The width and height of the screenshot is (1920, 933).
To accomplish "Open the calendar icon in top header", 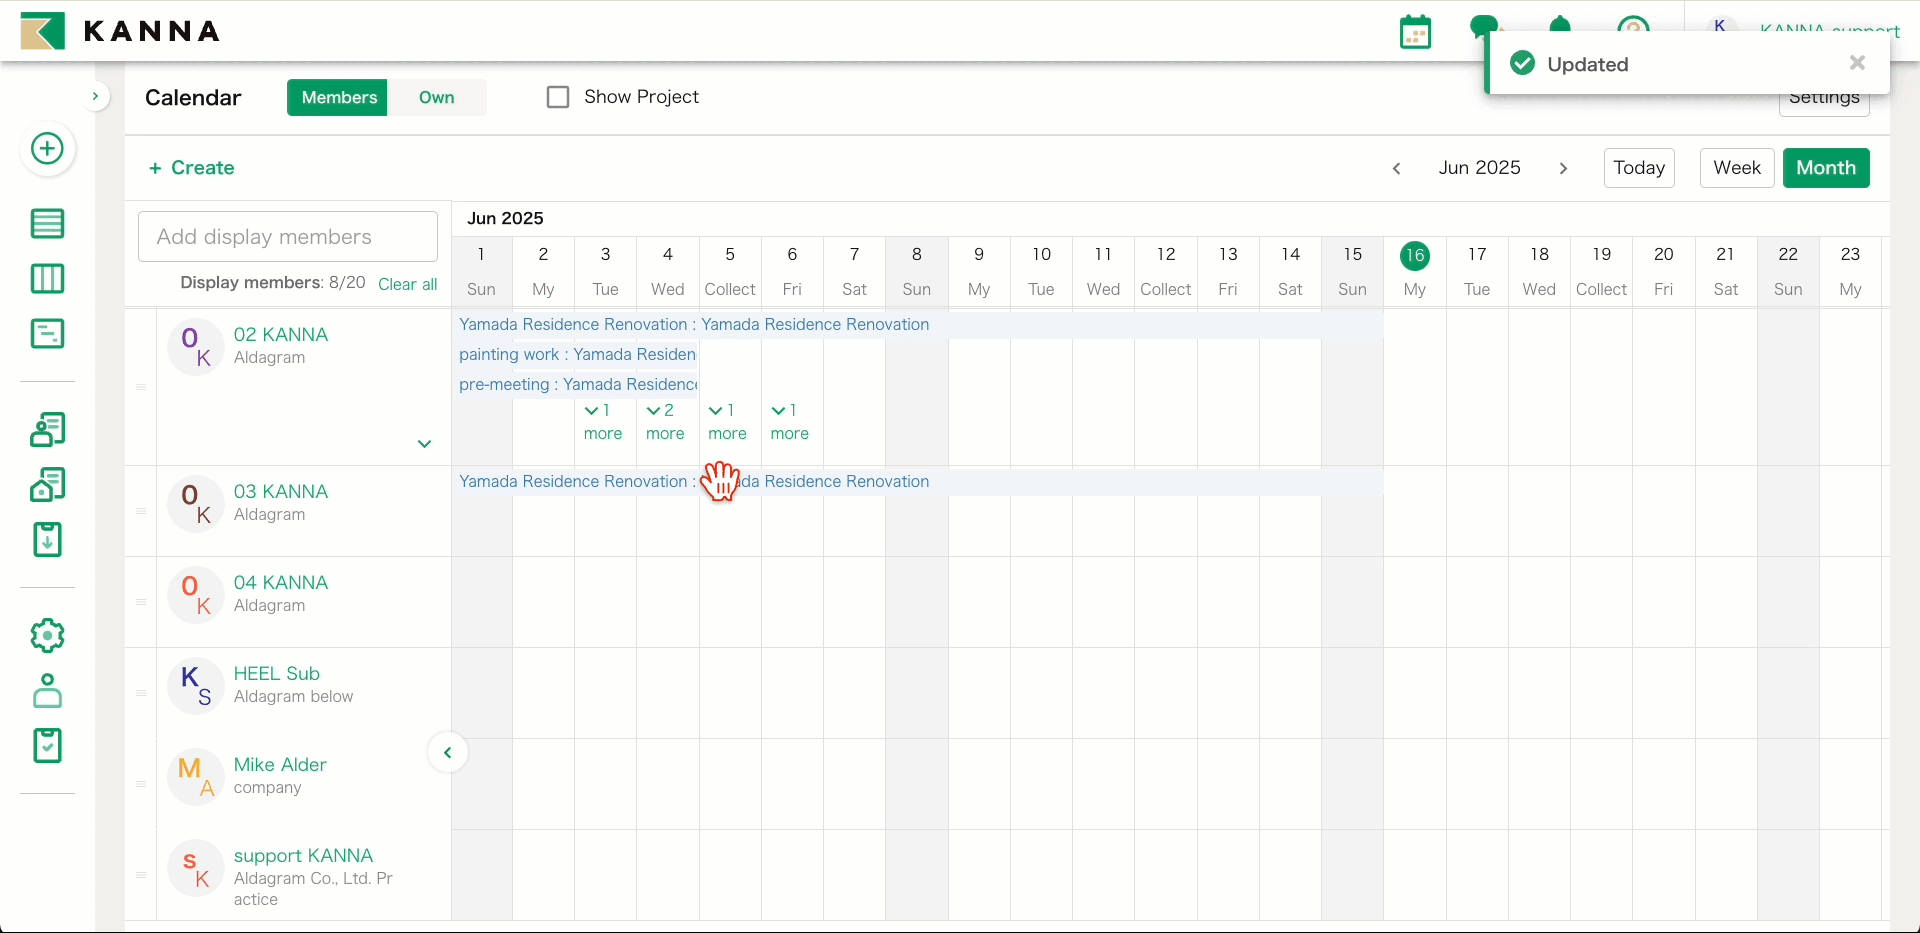I will click(1415, 32).
